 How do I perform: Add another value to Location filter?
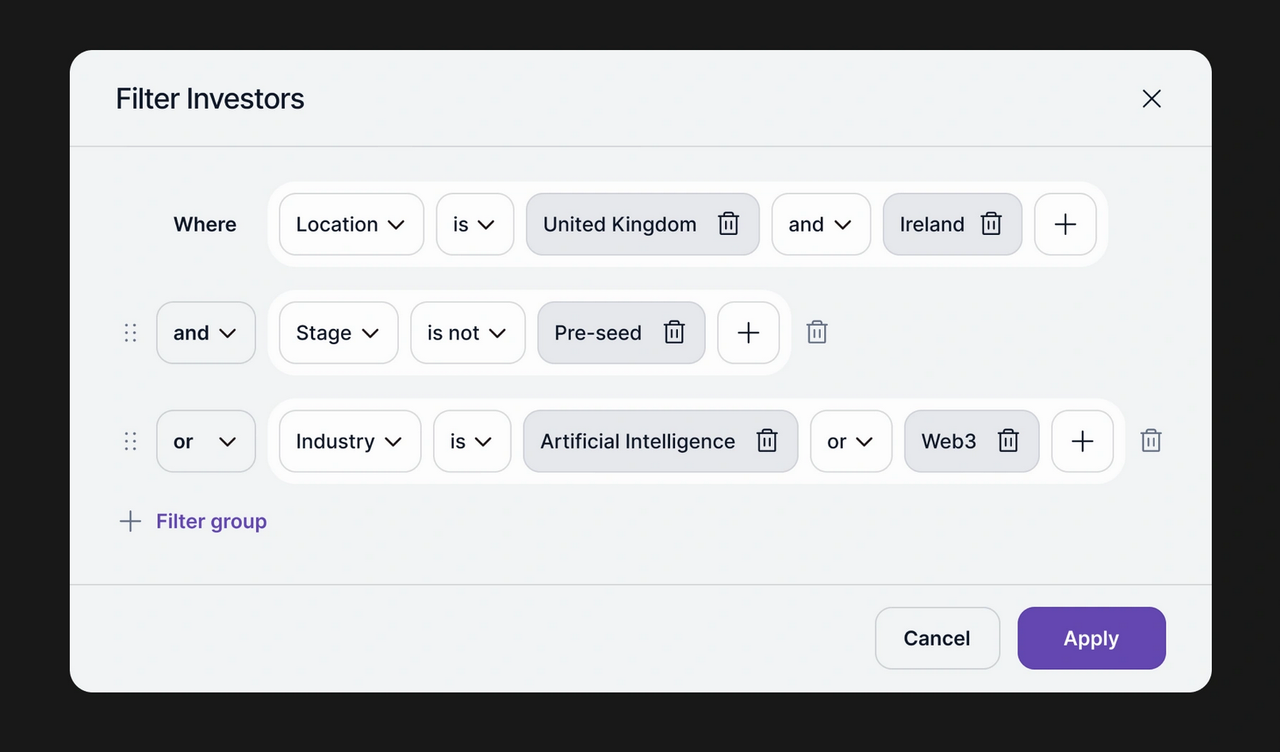pos(1065,224)
